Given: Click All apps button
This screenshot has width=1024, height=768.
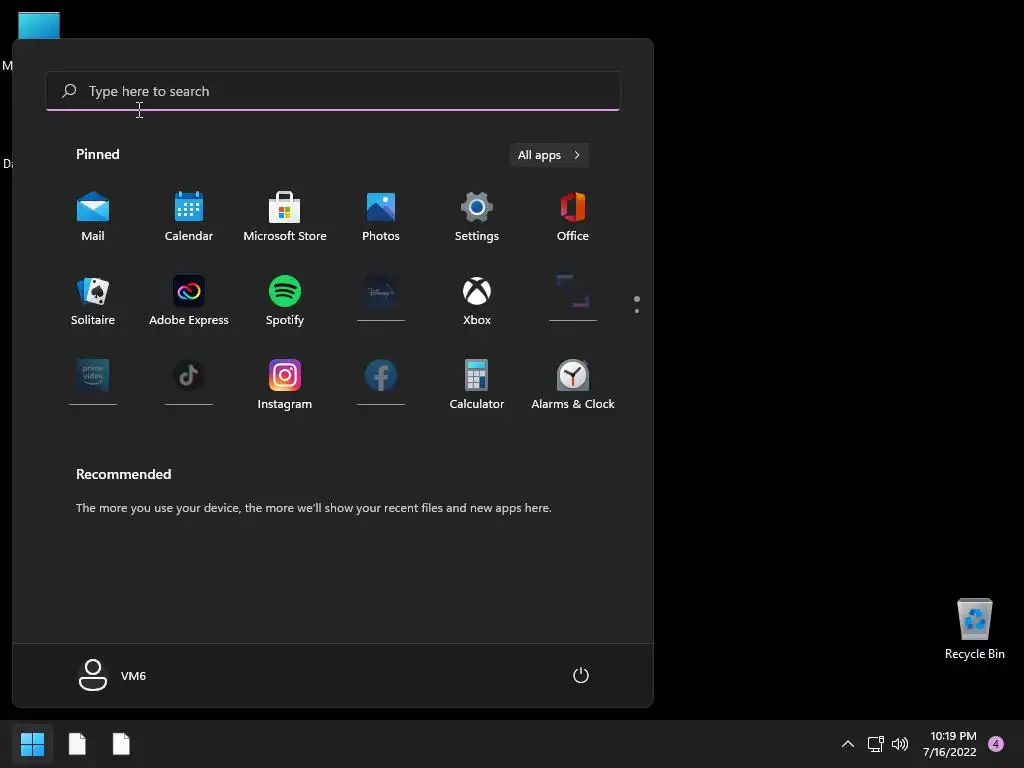Looking at the screenshot, I should (549, 155).
